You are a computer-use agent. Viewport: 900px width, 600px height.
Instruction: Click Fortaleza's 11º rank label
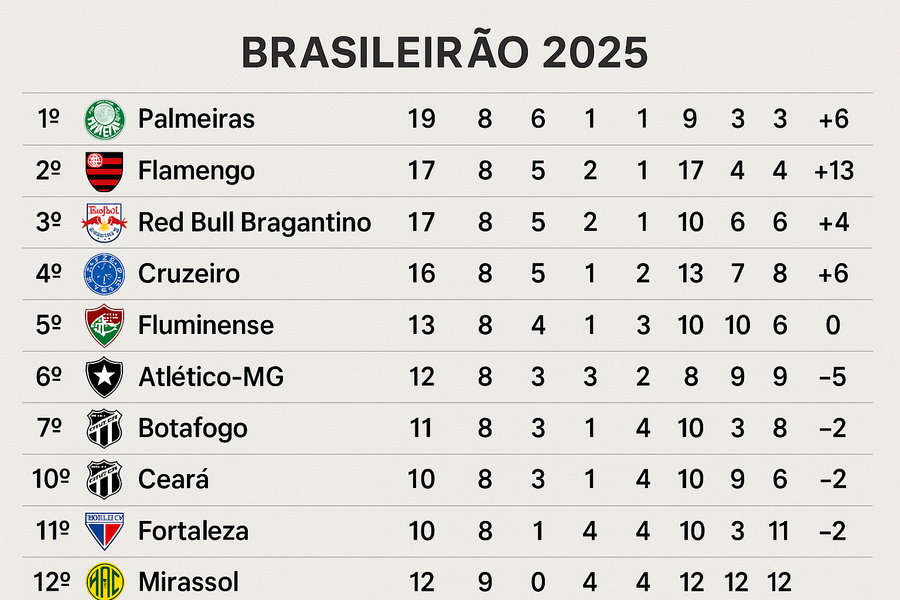tap(52, 531)
